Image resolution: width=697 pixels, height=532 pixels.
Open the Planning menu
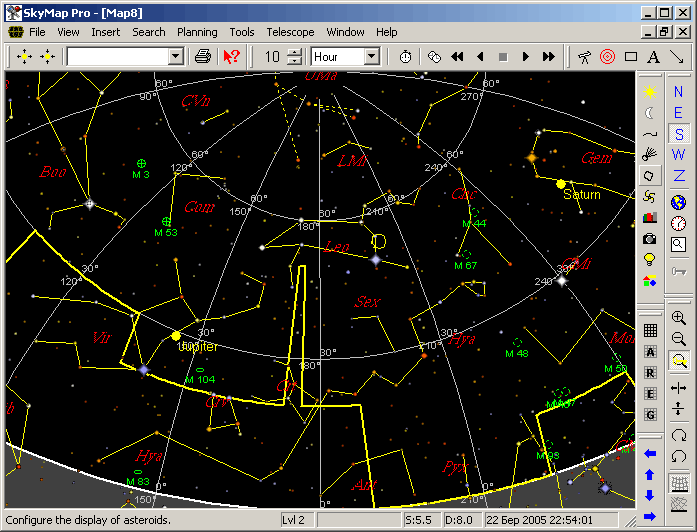point(197,32)
